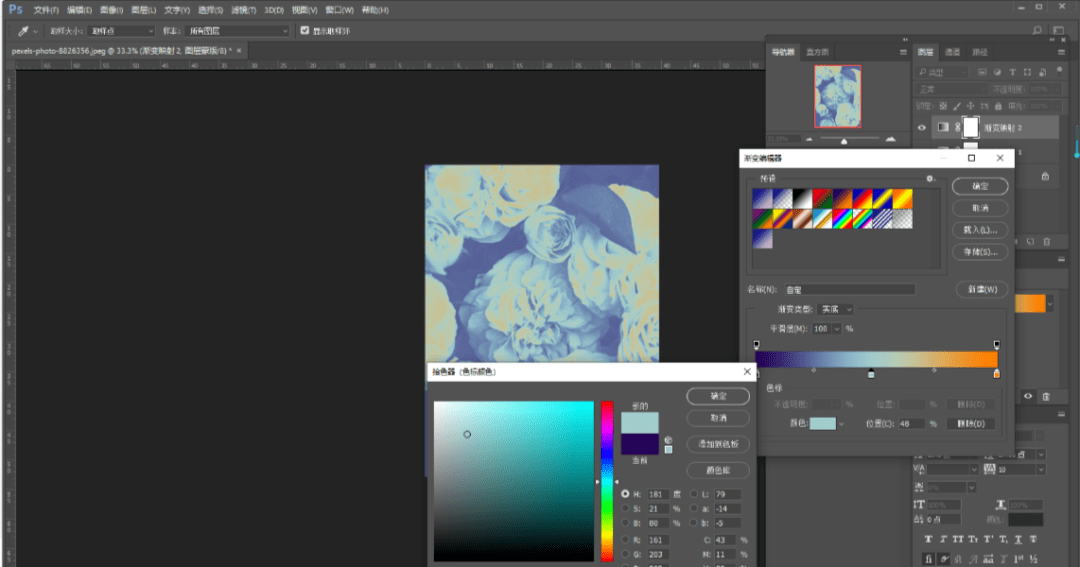Open the color stop color dropdown arrow
The height and width of the screenshot is (567, 1080).
[x=841, y=424]
